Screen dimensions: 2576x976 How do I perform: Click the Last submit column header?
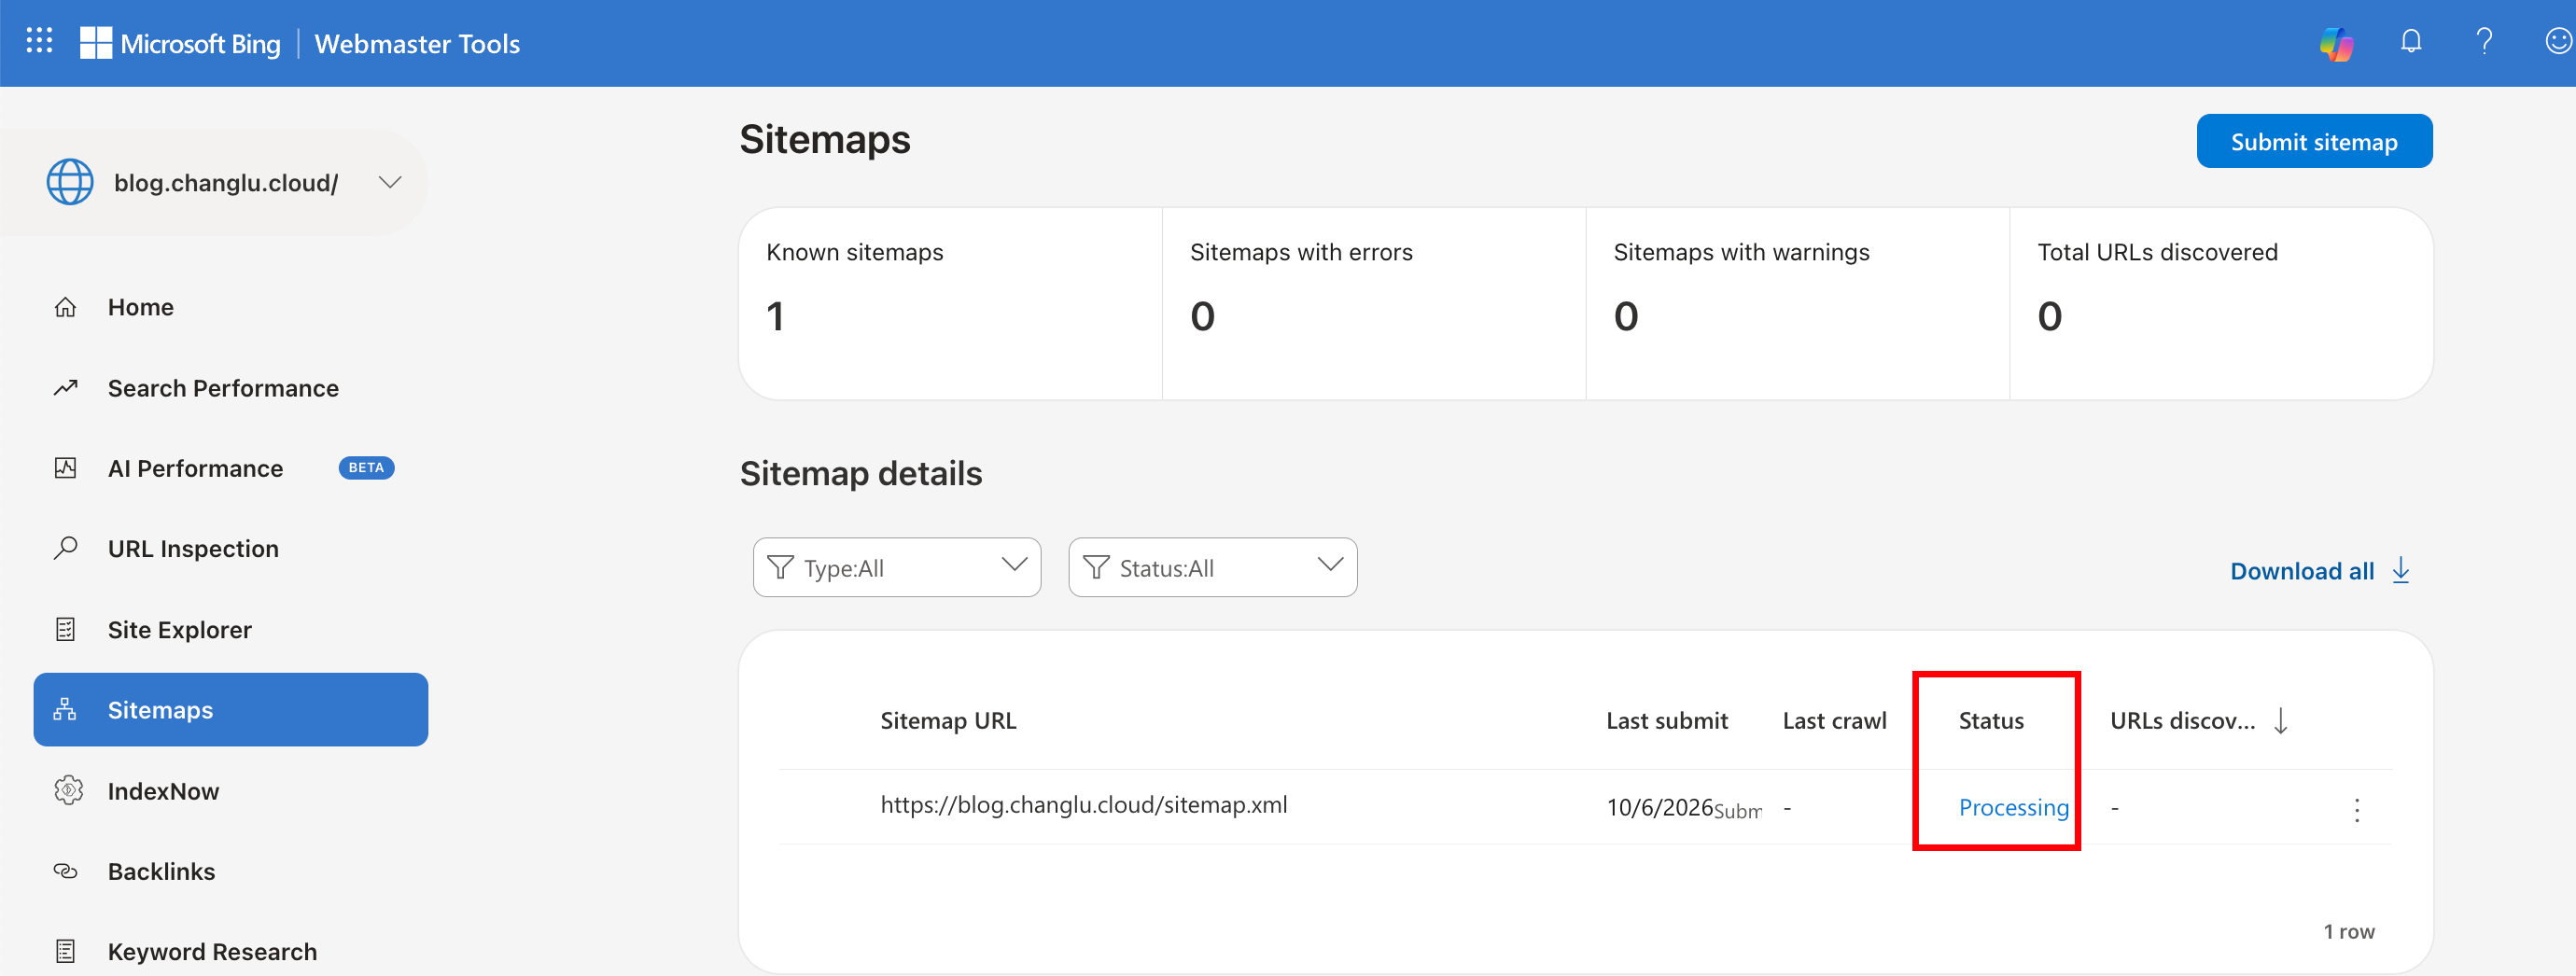[x=1667, y=720]
